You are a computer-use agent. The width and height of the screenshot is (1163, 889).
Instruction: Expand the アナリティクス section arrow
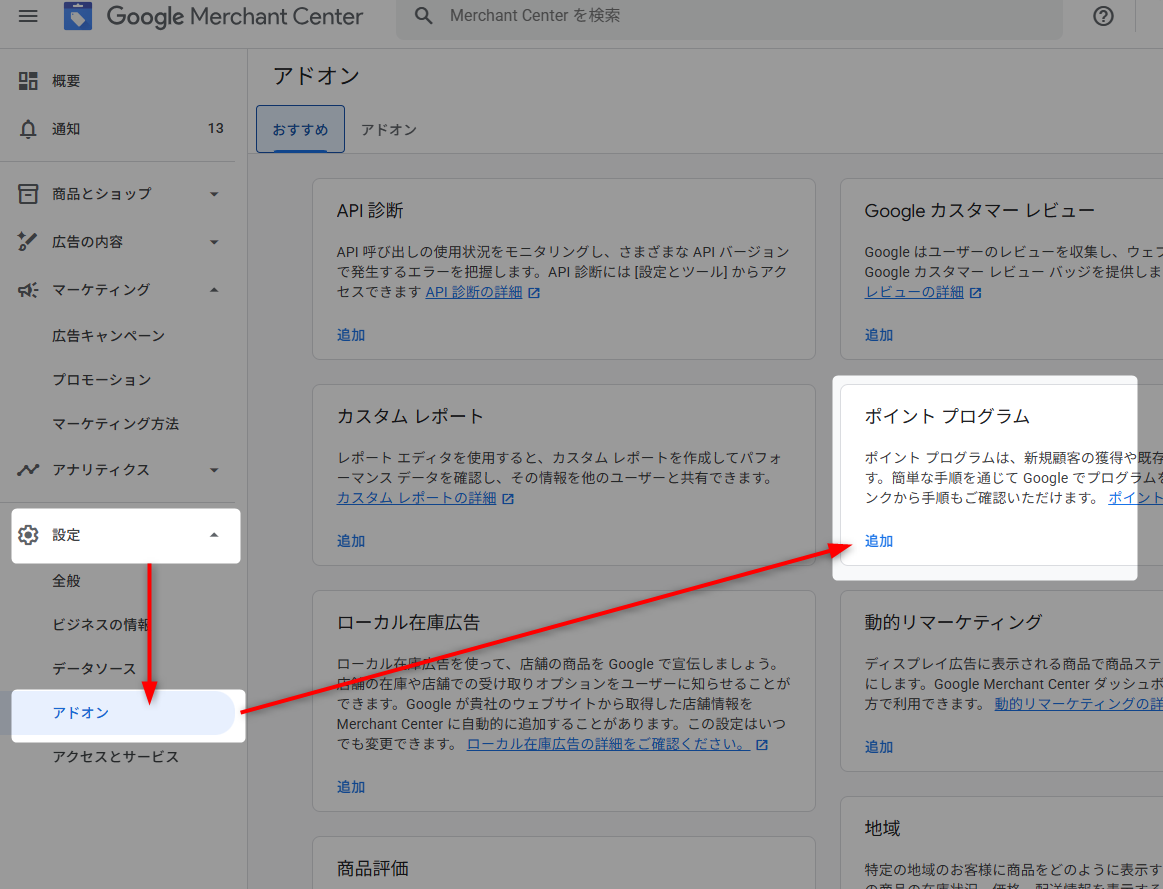[214, 470]
